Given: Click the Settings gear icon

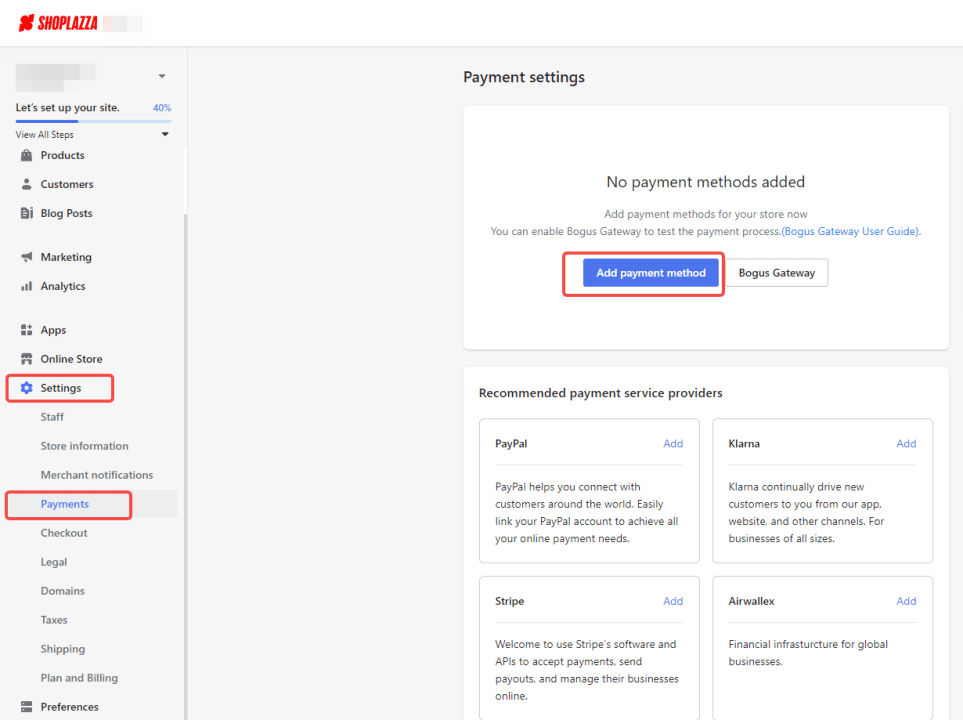Looking at the screenshot, I should (26, 388).
